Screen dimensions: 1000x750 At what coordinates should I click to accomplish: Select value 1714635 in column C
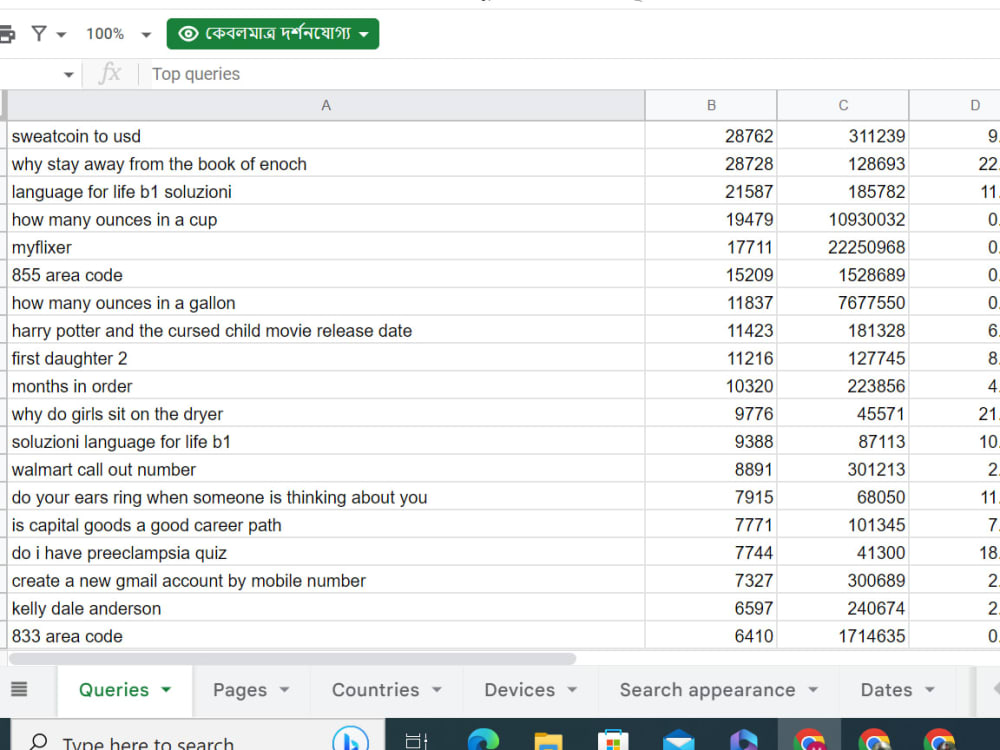pyautogui.click(x=843, y=635)
